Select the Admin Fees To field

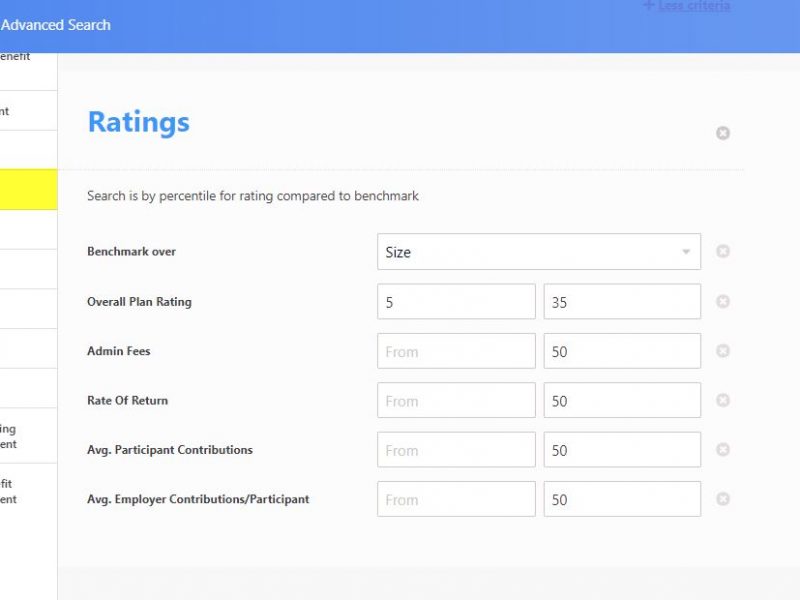pos(622,351)
